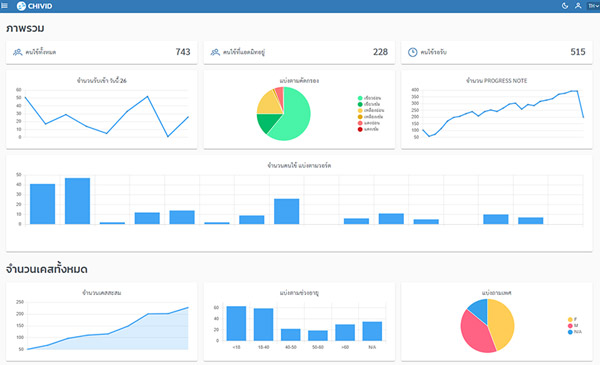Click the people icon in the 743 card
Image resolution: width=600 pixels, height=365 pixels.
tap(18, 52)
